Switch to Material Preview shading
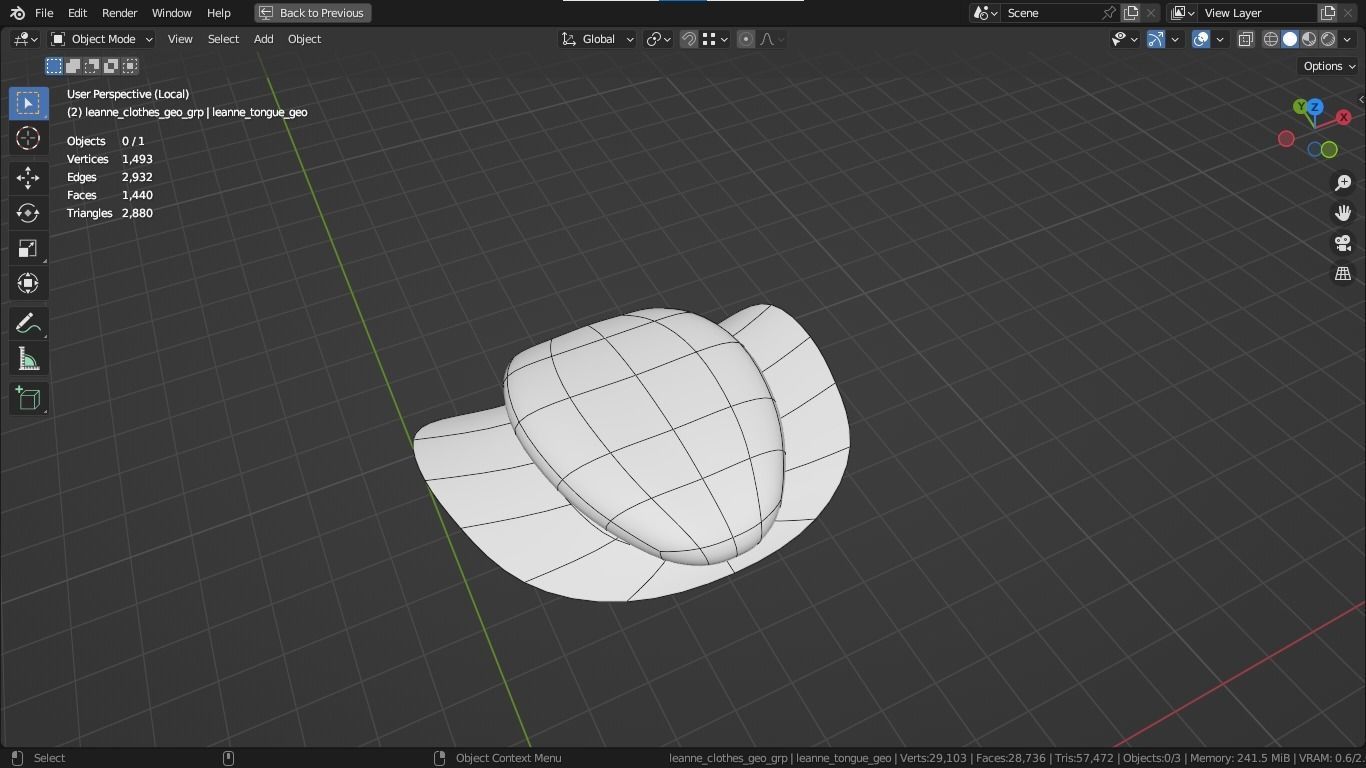 click(x=1309, y=39)
